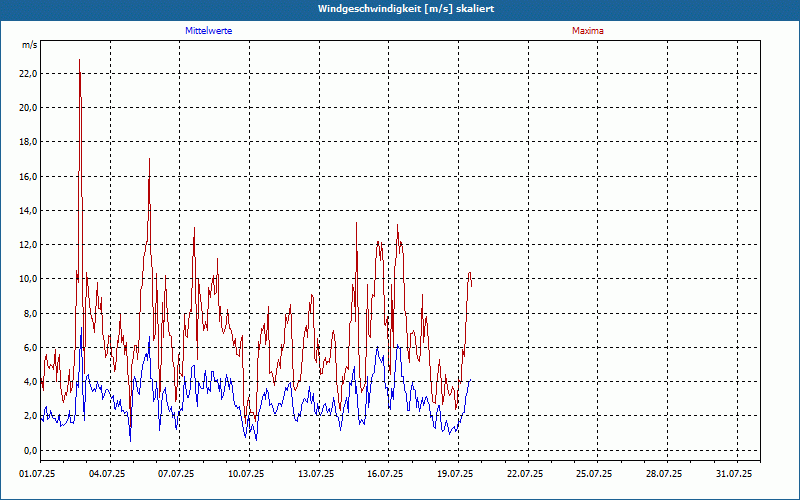The width and height of the screenshot is (800, 500).
Task: Click the '22,0' y-axis value
Action: [27, 73]
